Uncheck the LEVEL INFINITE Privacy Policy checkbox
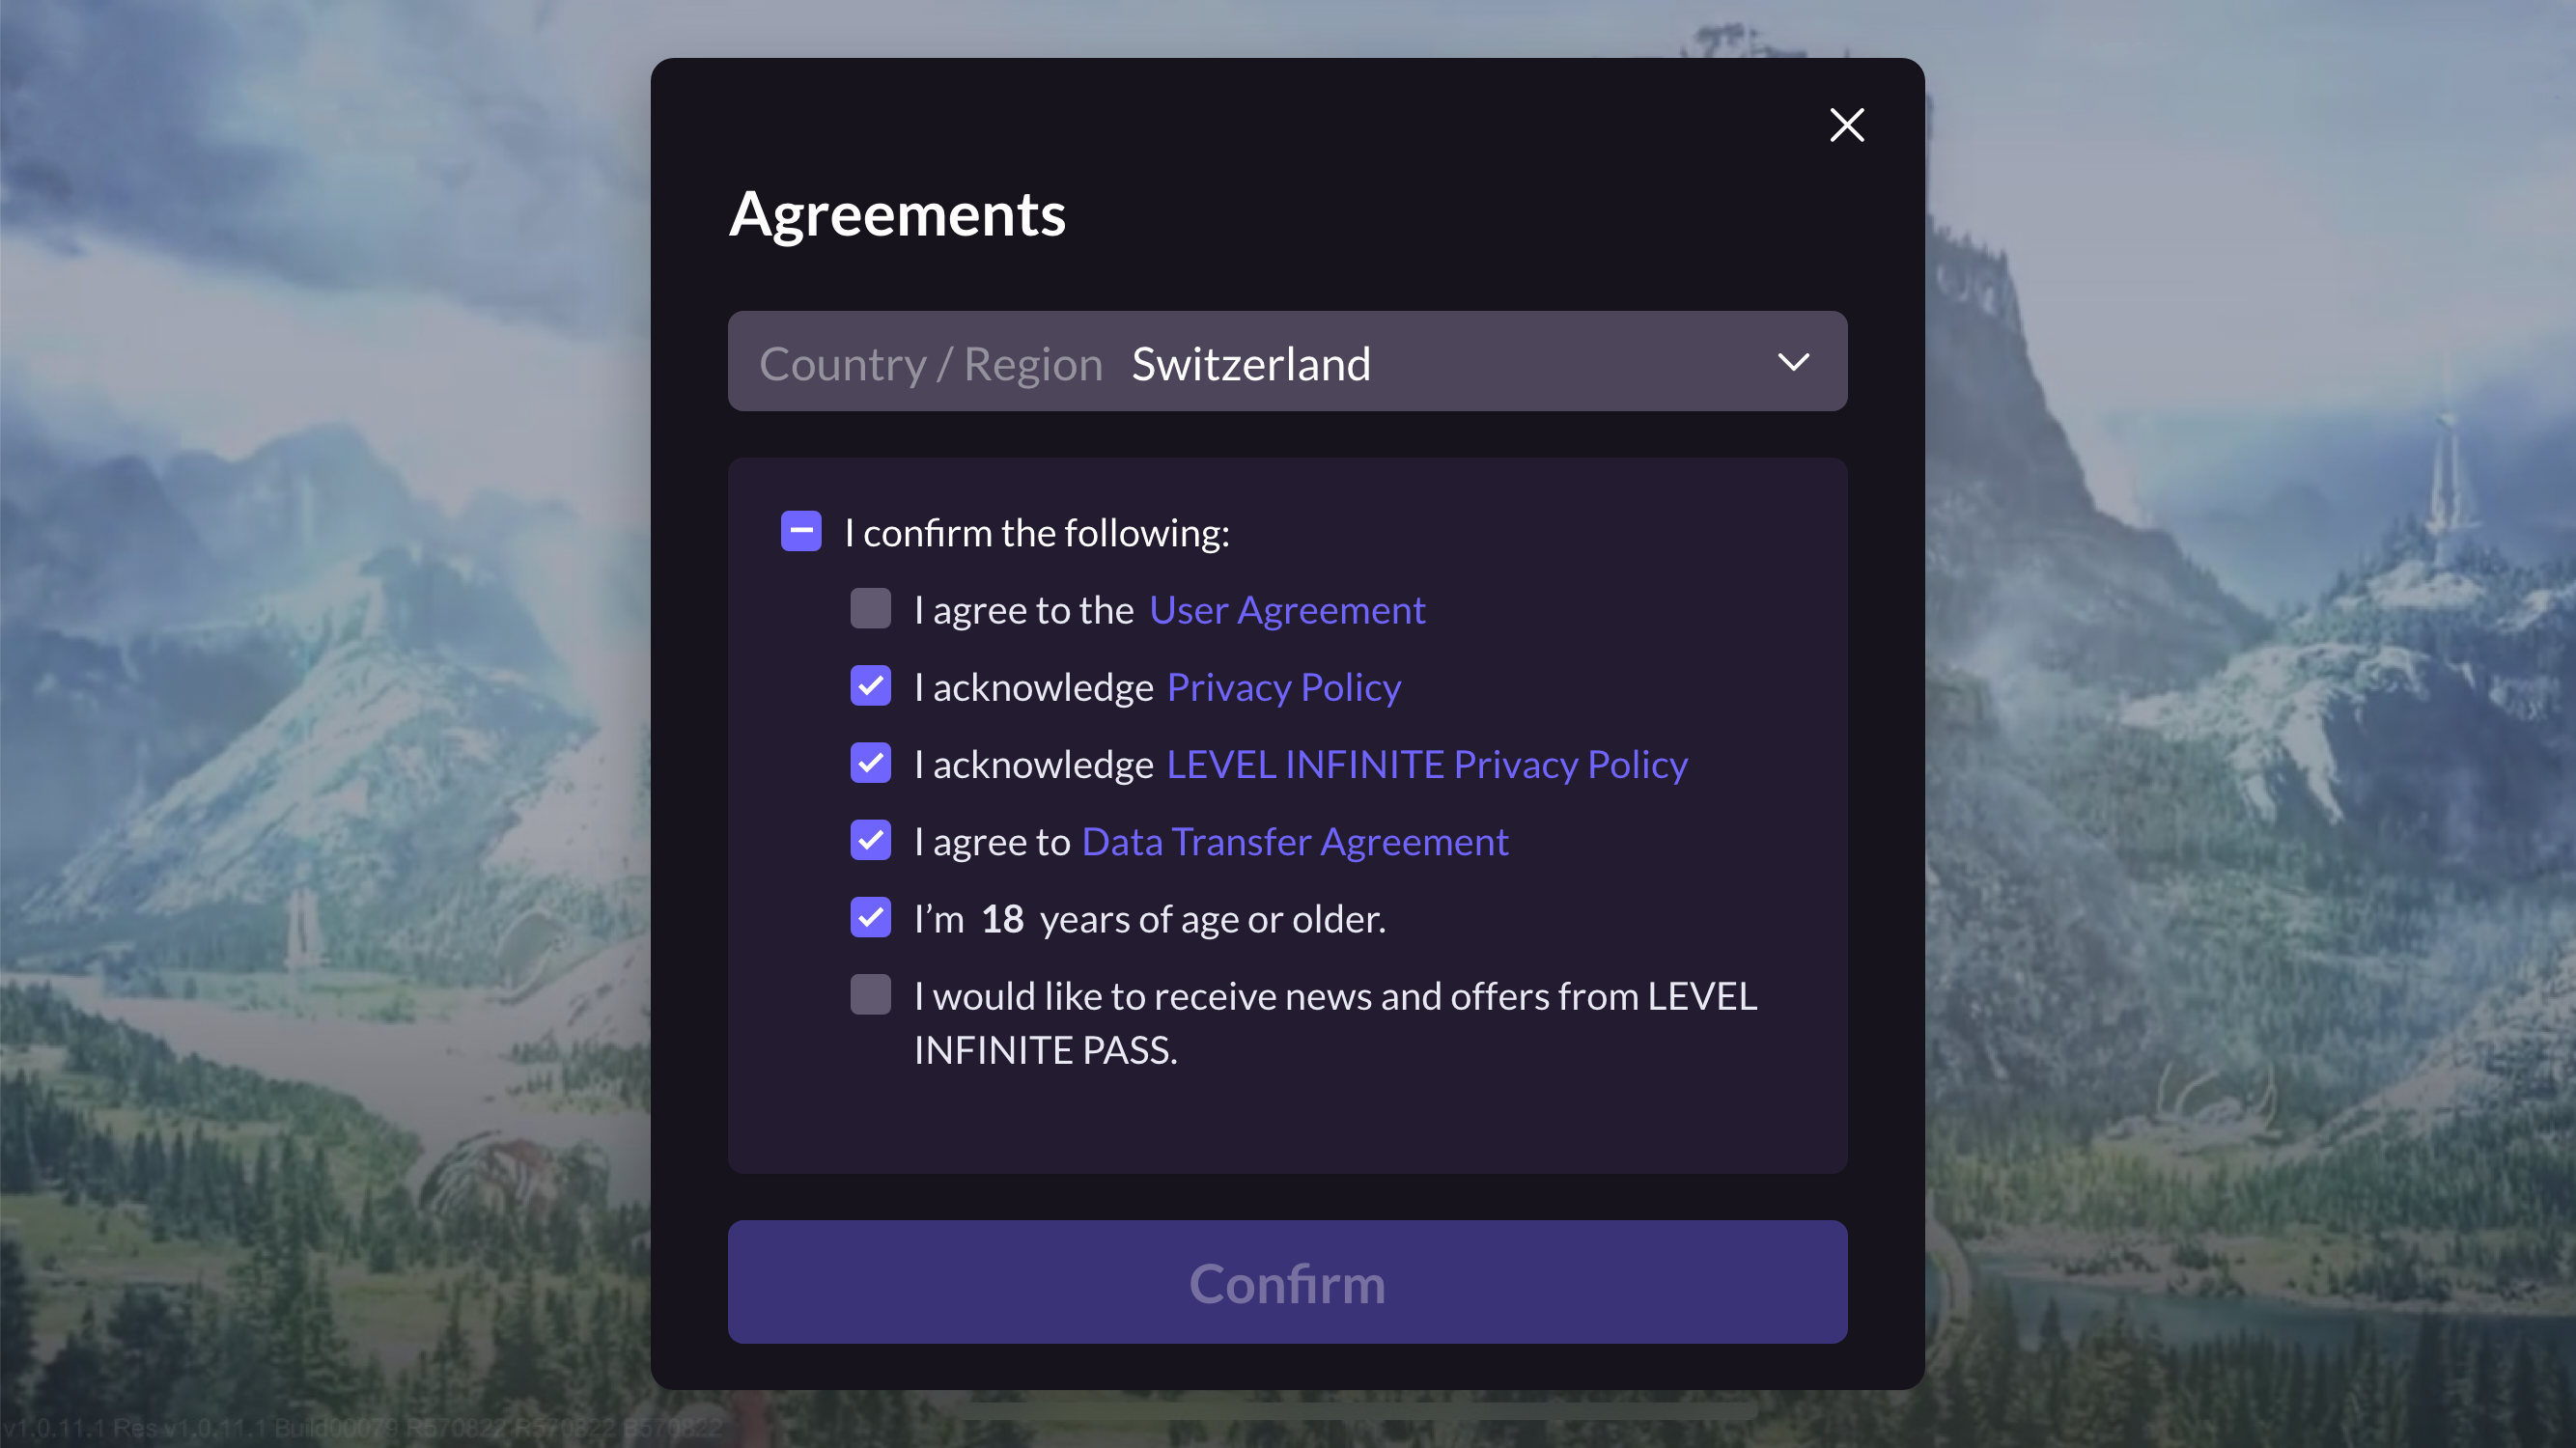The width and height of the screenshot is (2576, 1448). pos(870,763)
